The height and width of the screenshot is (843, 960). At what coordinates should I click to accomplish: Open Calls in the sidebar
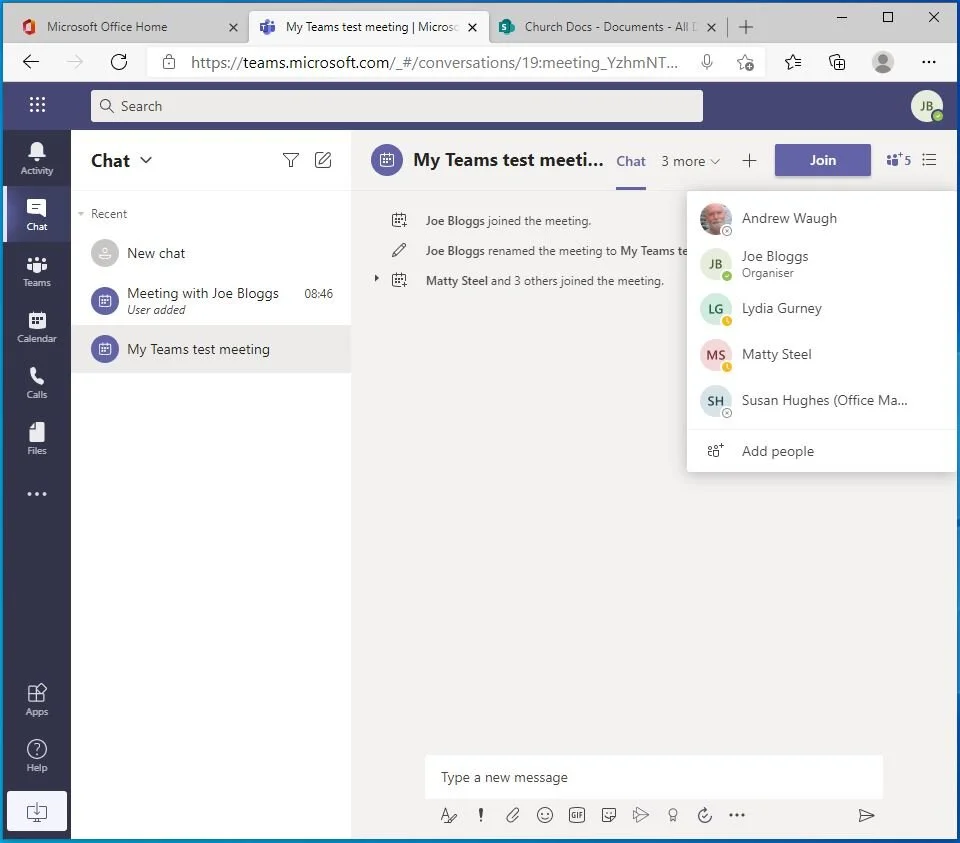point(37,383)
